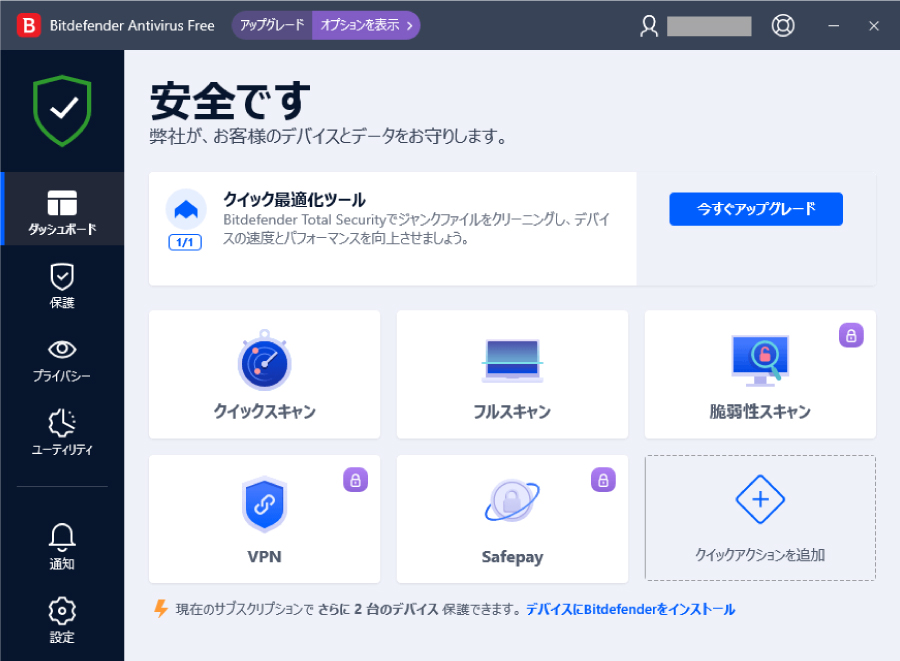Click the support lifebuoy icon in title bar
900x661 pixels.
pos(783,26)
